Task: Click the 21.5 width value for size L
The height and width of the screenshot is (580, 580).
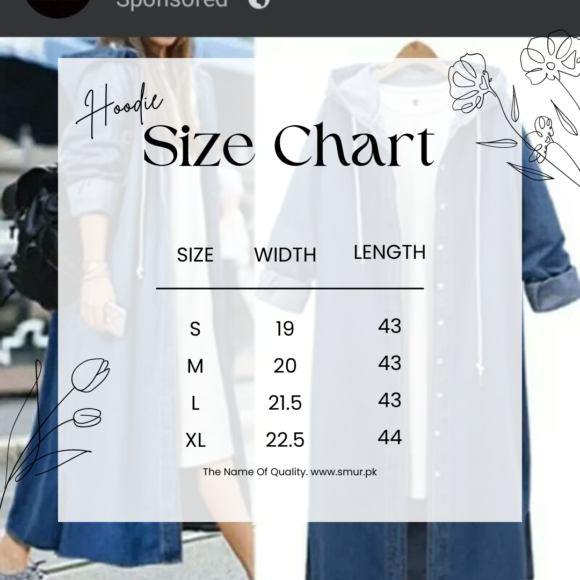Action: [285, 403]
